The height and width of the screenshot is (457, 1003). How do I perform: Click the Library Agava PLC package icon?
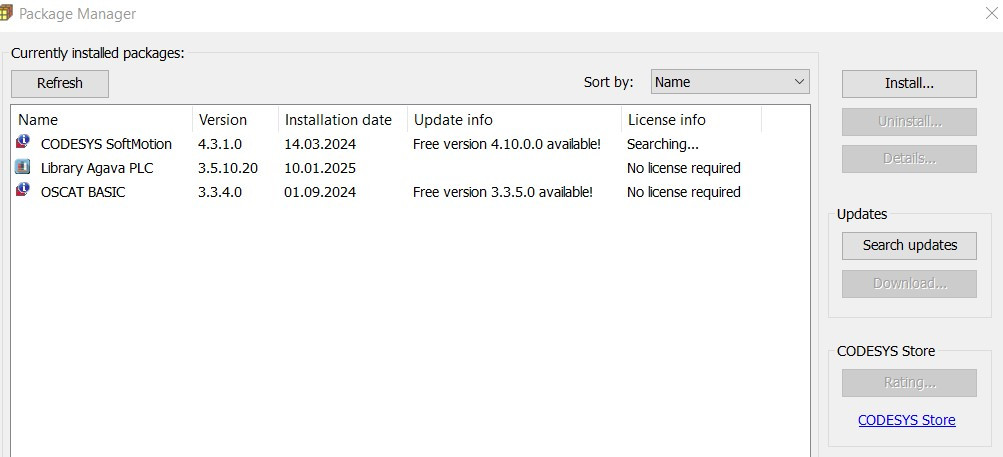23,167
